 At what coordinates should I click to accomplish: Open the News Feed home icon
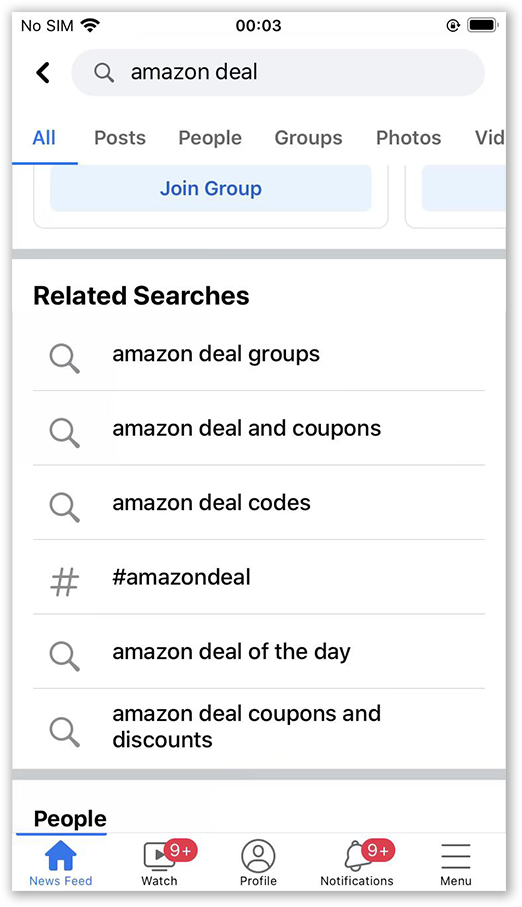click(x=61, y=856)
